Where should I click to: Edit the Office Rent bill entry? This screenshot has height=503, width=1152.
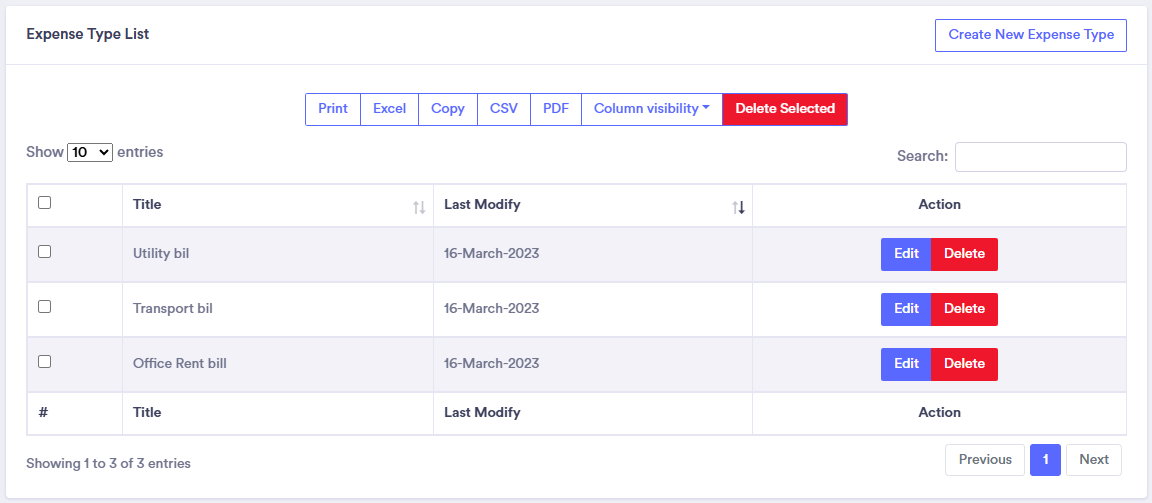coord(906,364)
